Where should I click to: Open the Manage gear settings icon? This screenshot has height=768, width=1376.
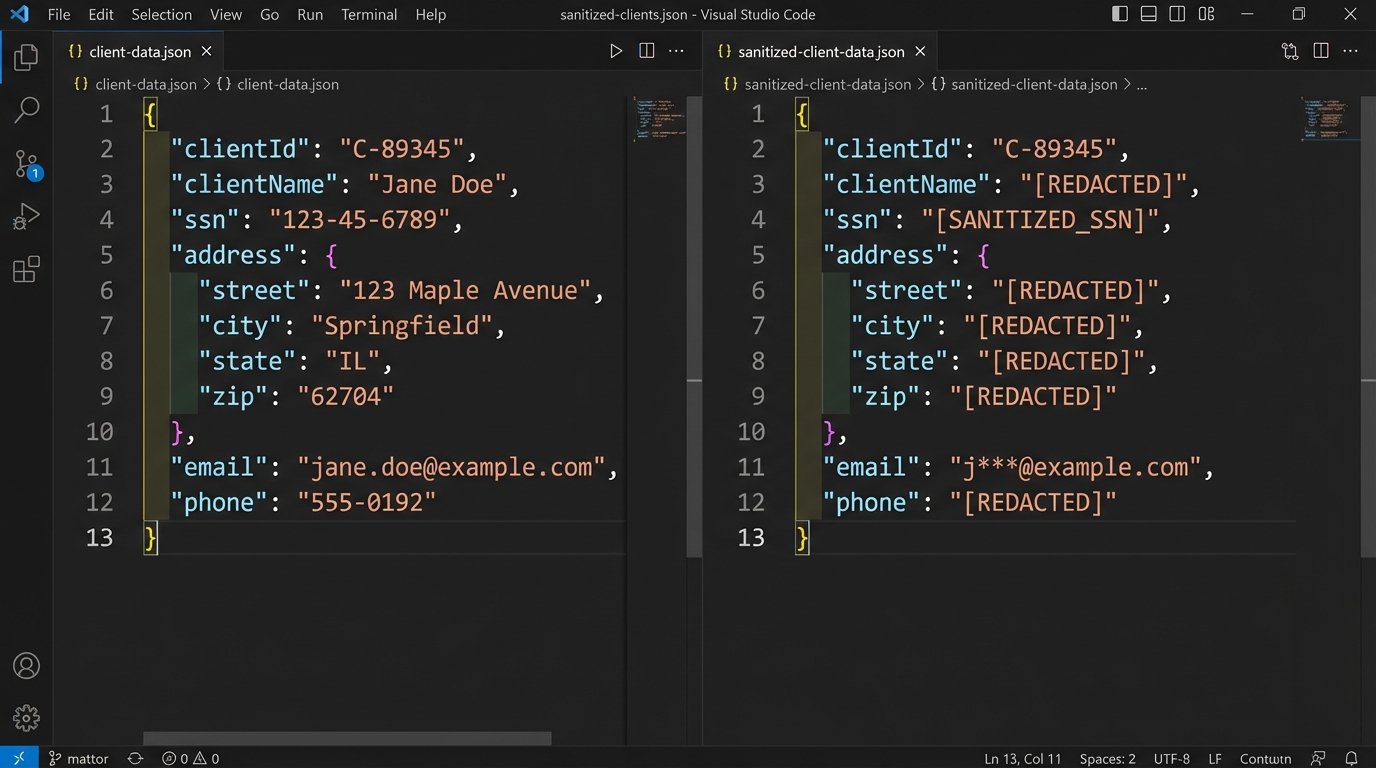coord(26,717)
